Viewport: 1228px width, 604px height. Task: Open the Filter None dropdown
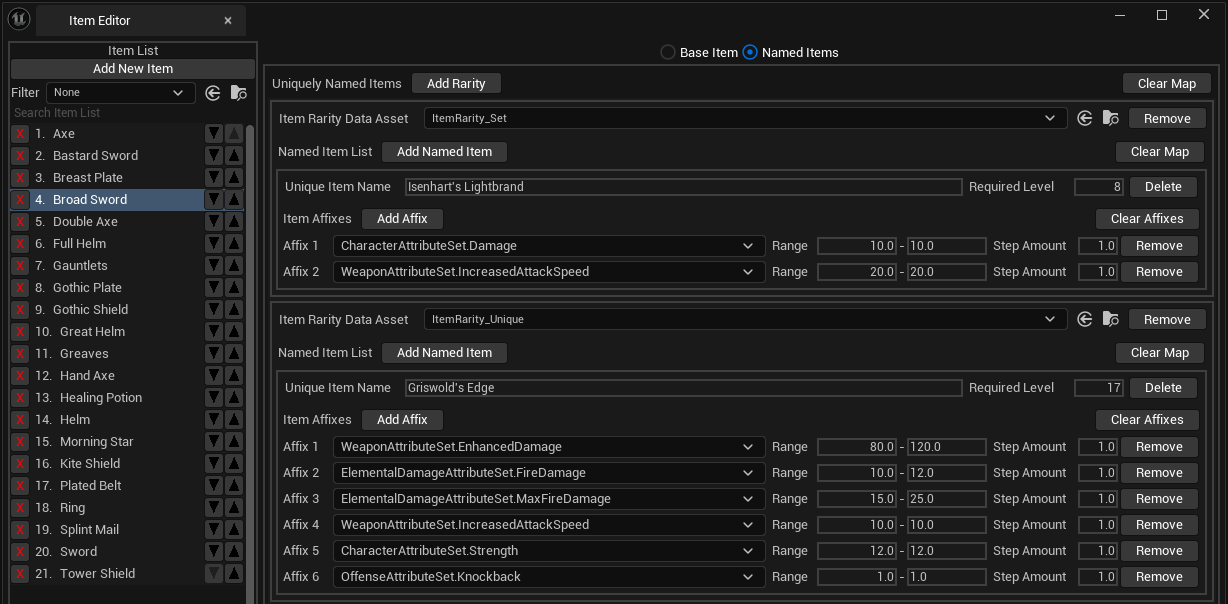pyautogui.click(x=121, y=93)
